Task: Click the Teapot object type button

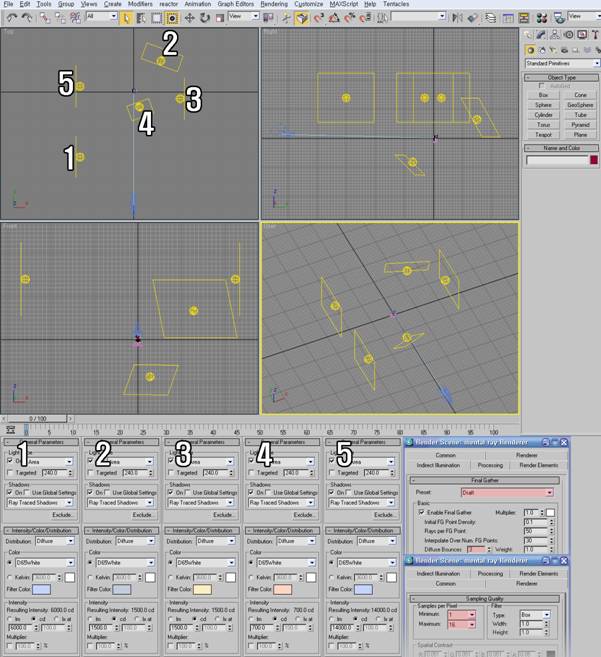Action: pos(543,135)
